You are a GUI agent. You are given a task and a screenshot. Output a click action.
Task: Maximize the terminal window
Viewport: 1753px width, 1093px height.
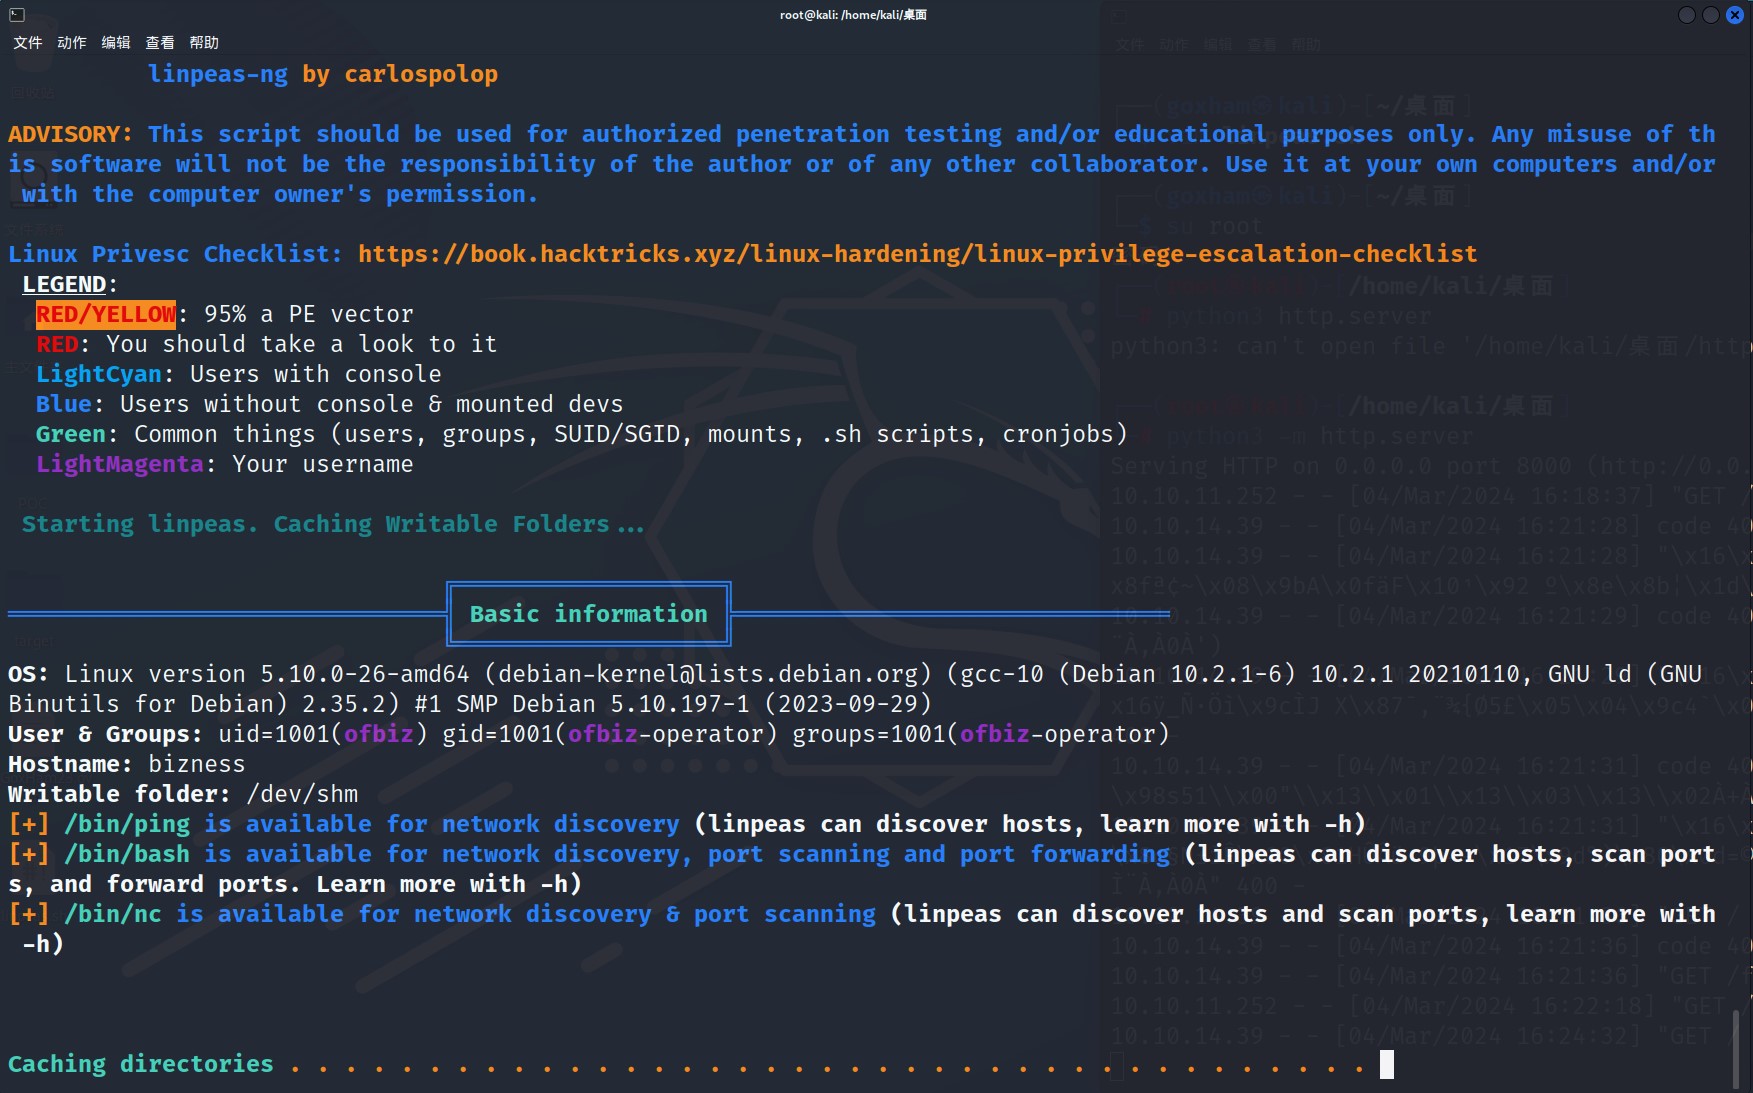coord(1711,15)
